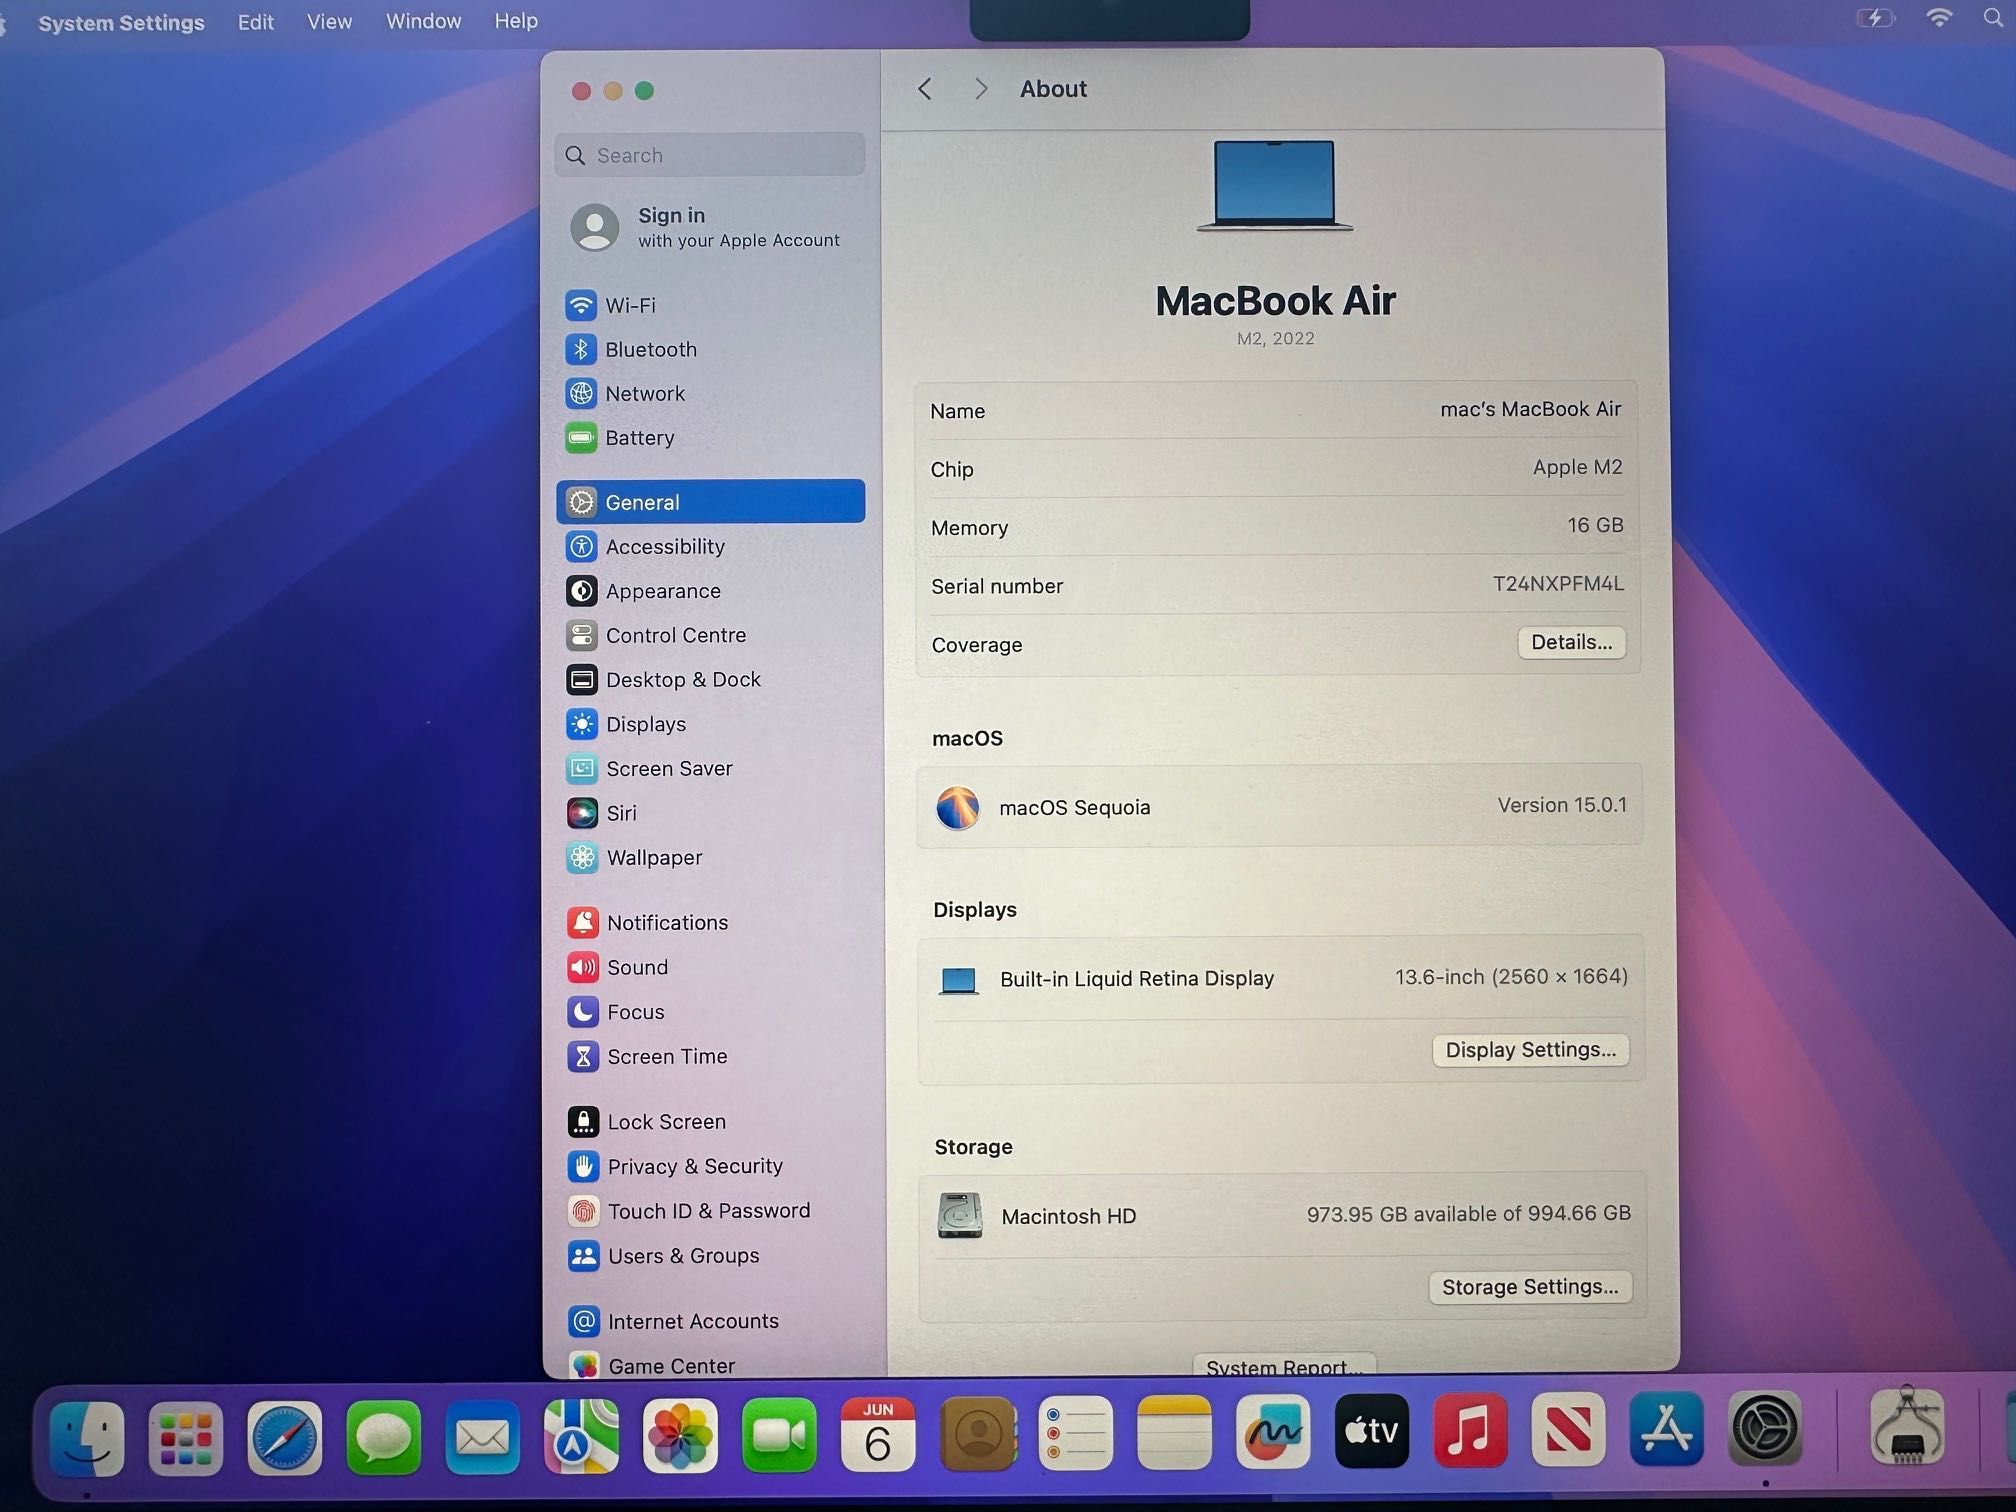Click the sidebar Search field

710,155
